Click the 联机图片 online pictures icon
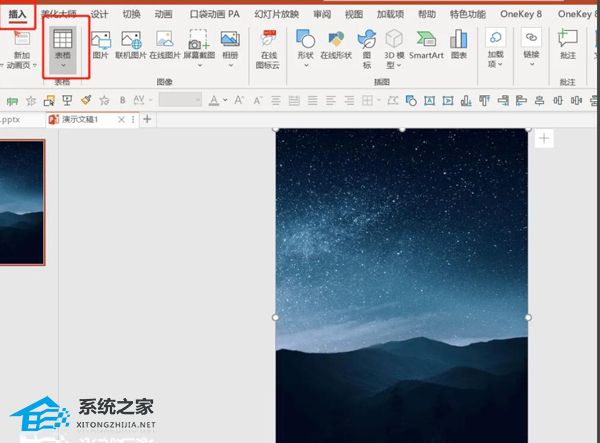The image size is (600, 443). (x=131, y=46)
